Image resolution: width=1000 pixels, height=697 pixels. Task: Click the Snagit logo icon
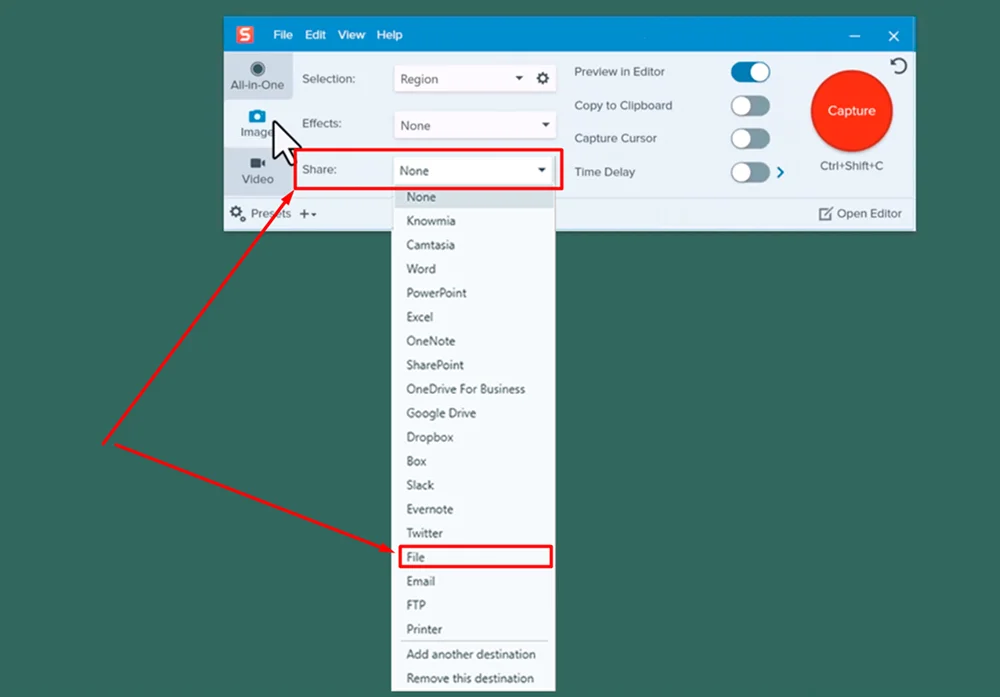point(245,35)
